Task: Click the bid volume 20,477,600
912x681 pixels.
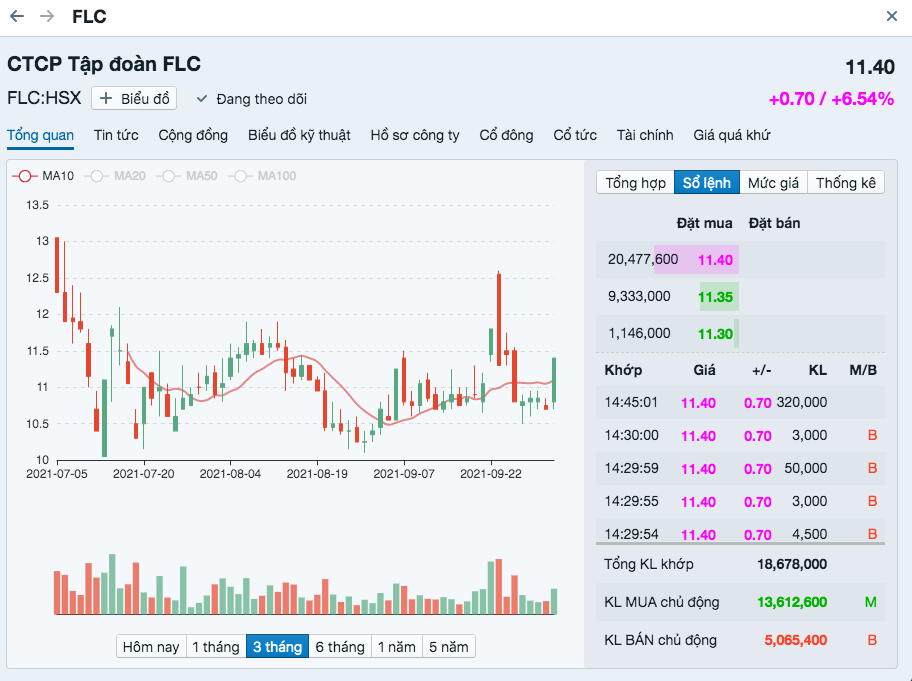Action: tap(643, 259)
